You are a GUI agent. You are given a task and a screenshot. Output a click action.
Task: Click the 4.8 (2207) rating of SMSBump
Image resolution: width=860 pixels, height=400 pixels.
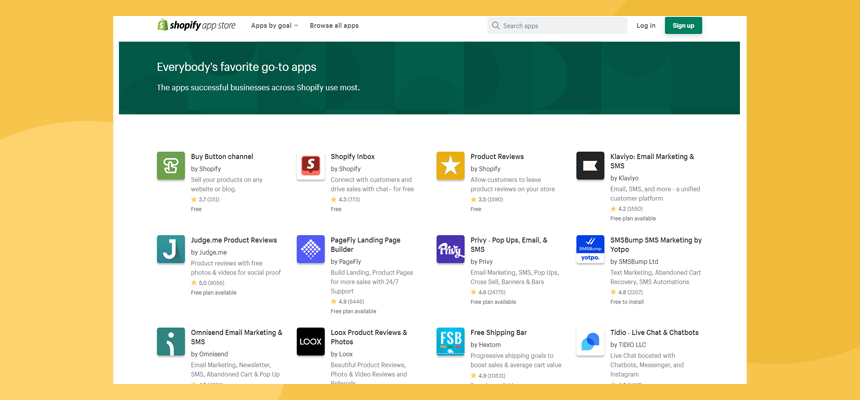[626, 292]
